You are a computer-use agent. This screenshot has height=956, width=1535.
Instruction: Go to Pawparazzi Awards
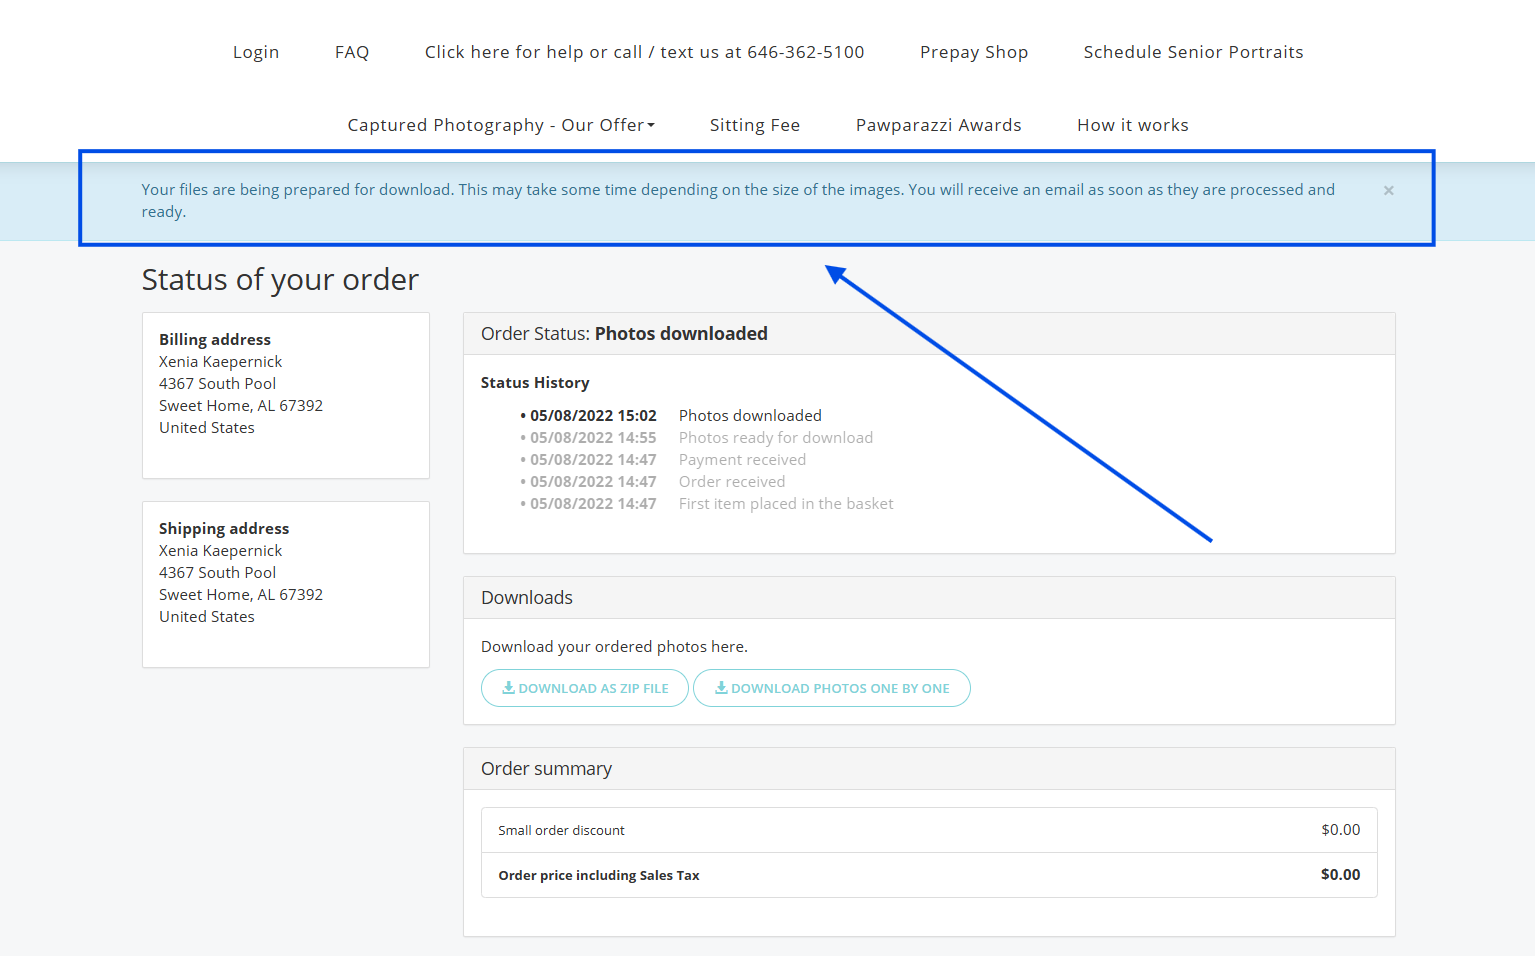click(938, 125)
